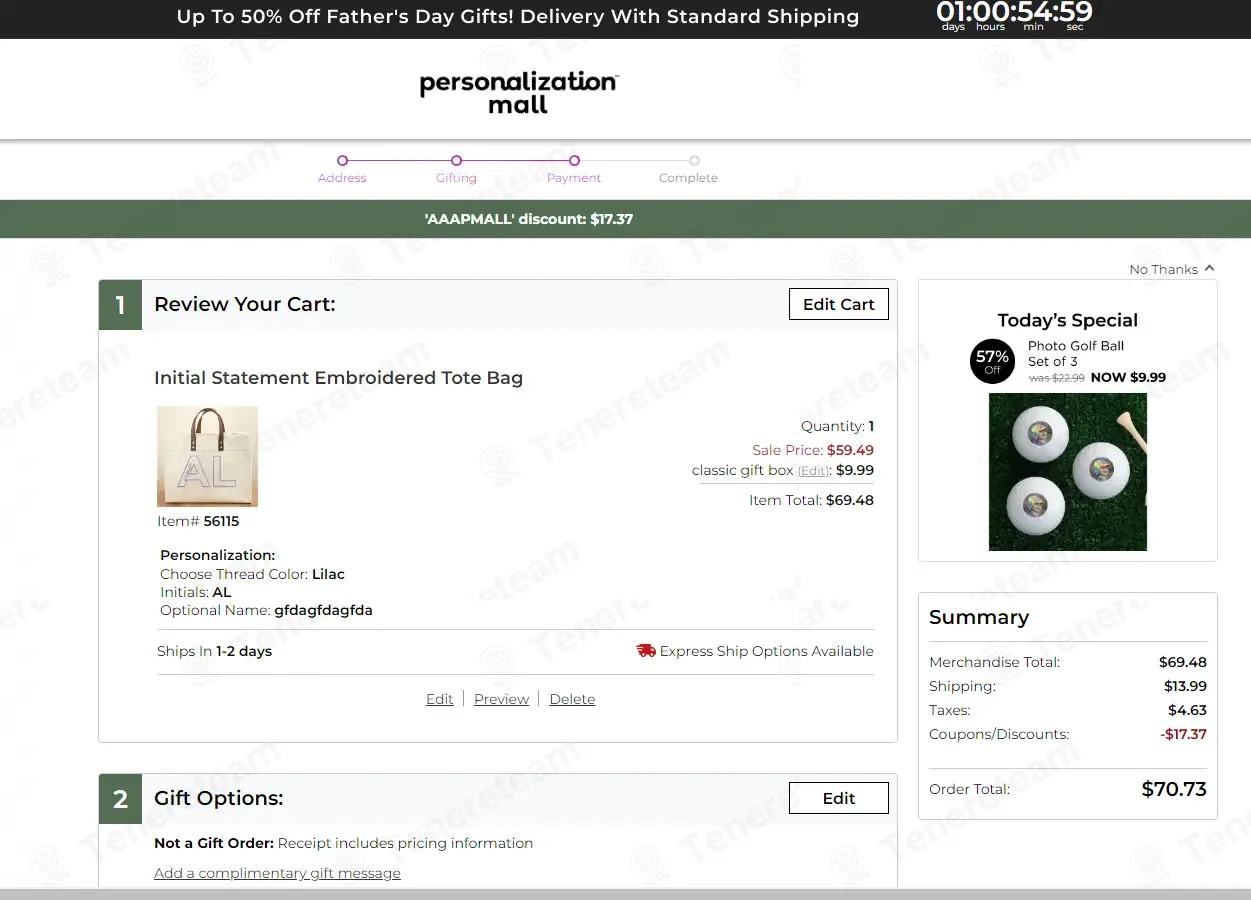Click the Father's Day promo banner text
The image size is (1251, 900).
(518, 17)
